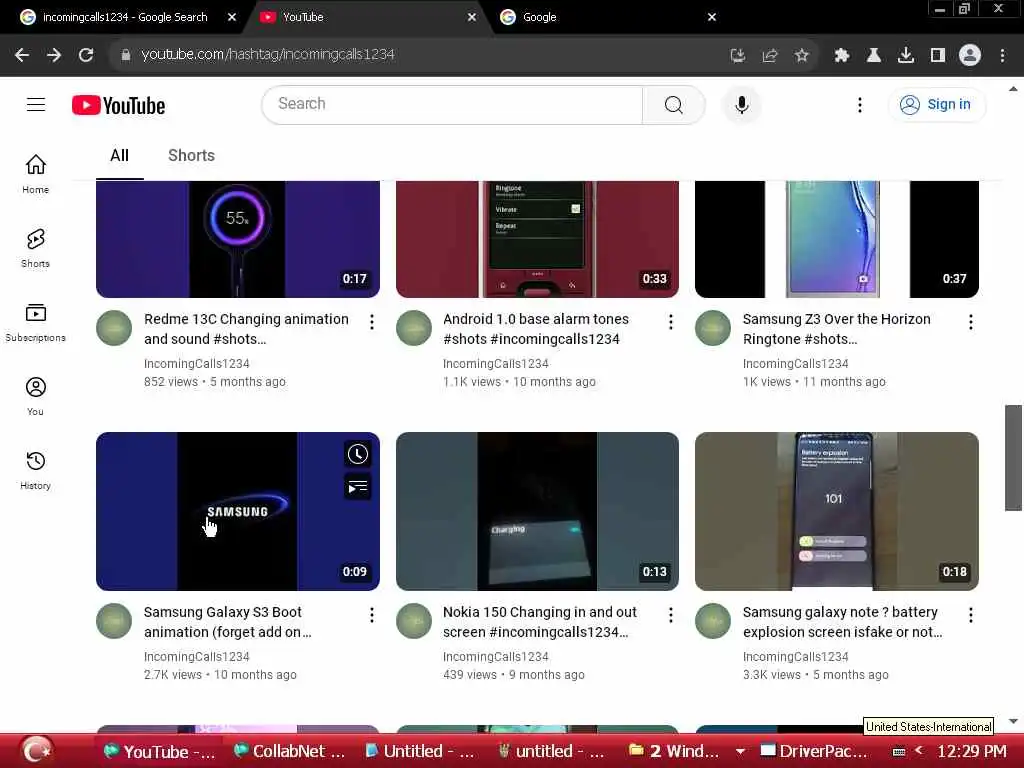The height and width of the screenshot is (768, 1024).
Task: Toggle the browser side panel icon
Action: click(x=938, y=56)
